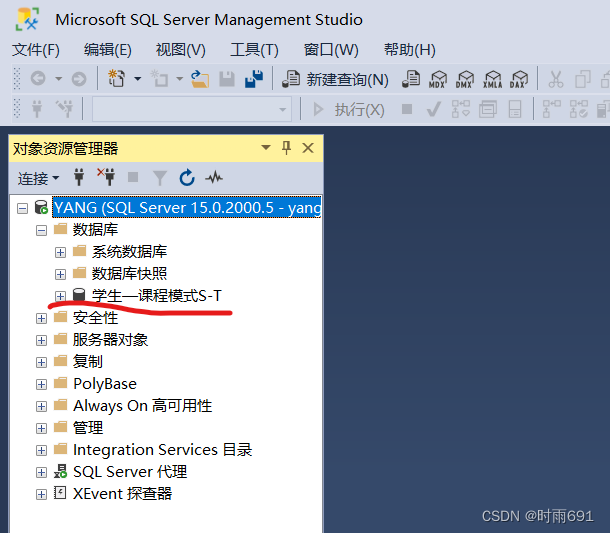610x533 pixels.
Task: Click the 新建查询(N) button
Action: [335, 79]
